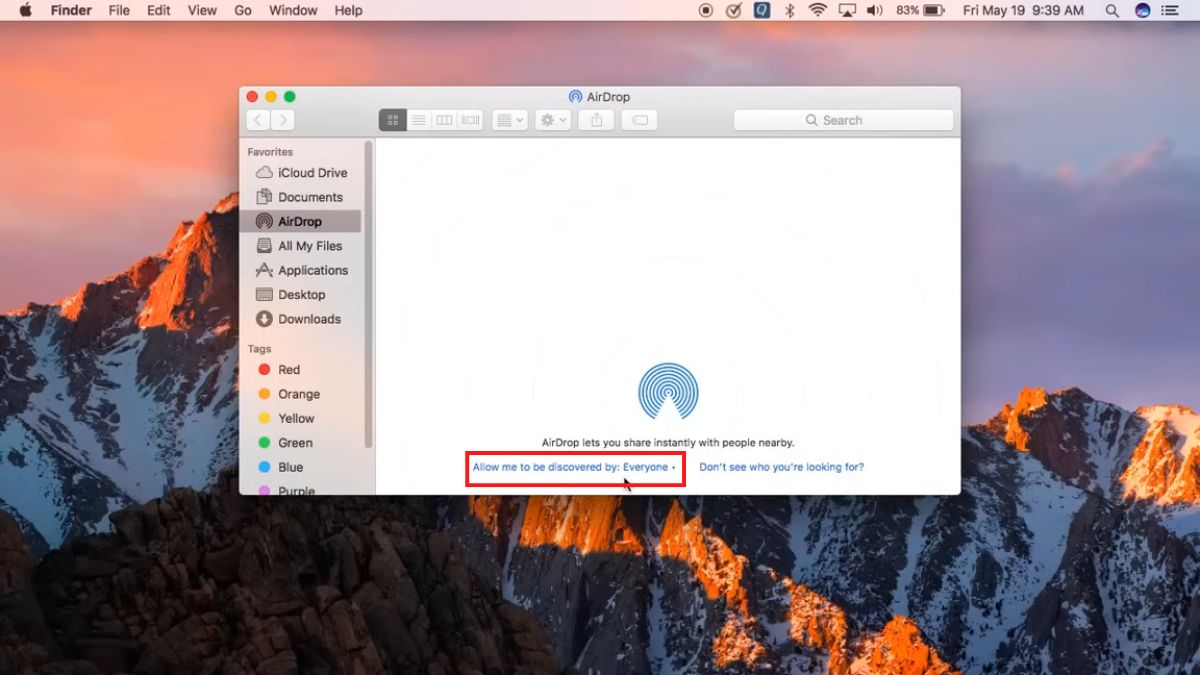1200x675 pixels.
Task: Open the AirPlay display menu
Action: 847,10
